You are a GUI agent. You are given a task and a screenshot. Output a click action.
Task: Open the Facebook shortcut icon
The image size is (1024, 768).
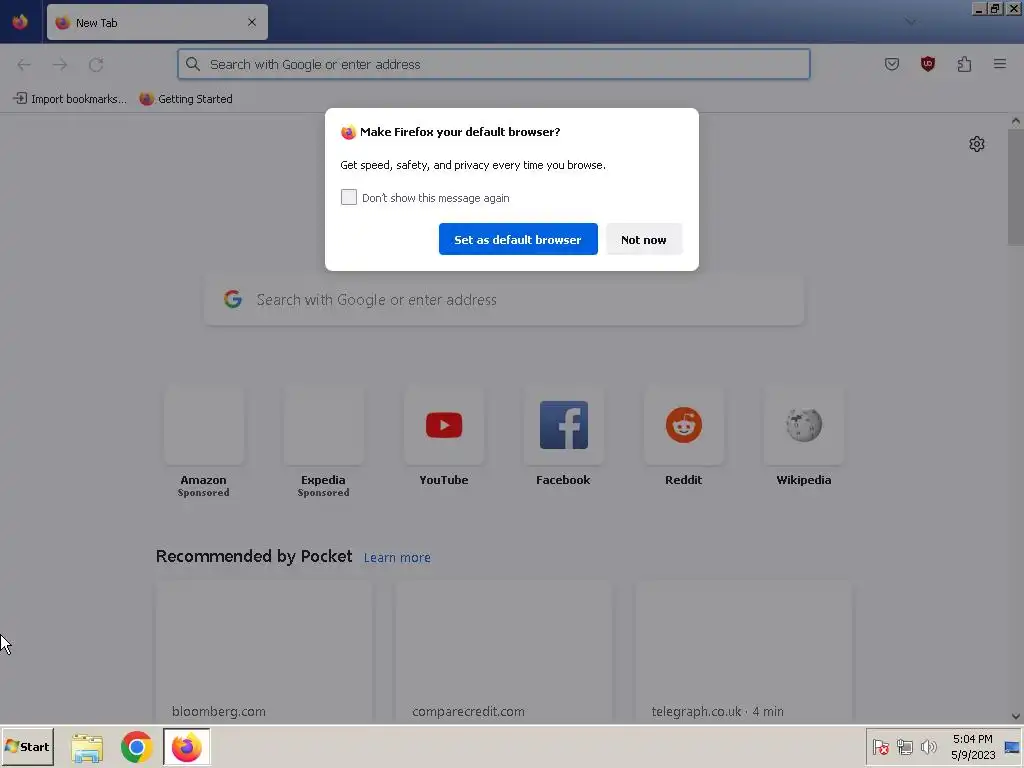pyautogui.click(x=564, y=425)
